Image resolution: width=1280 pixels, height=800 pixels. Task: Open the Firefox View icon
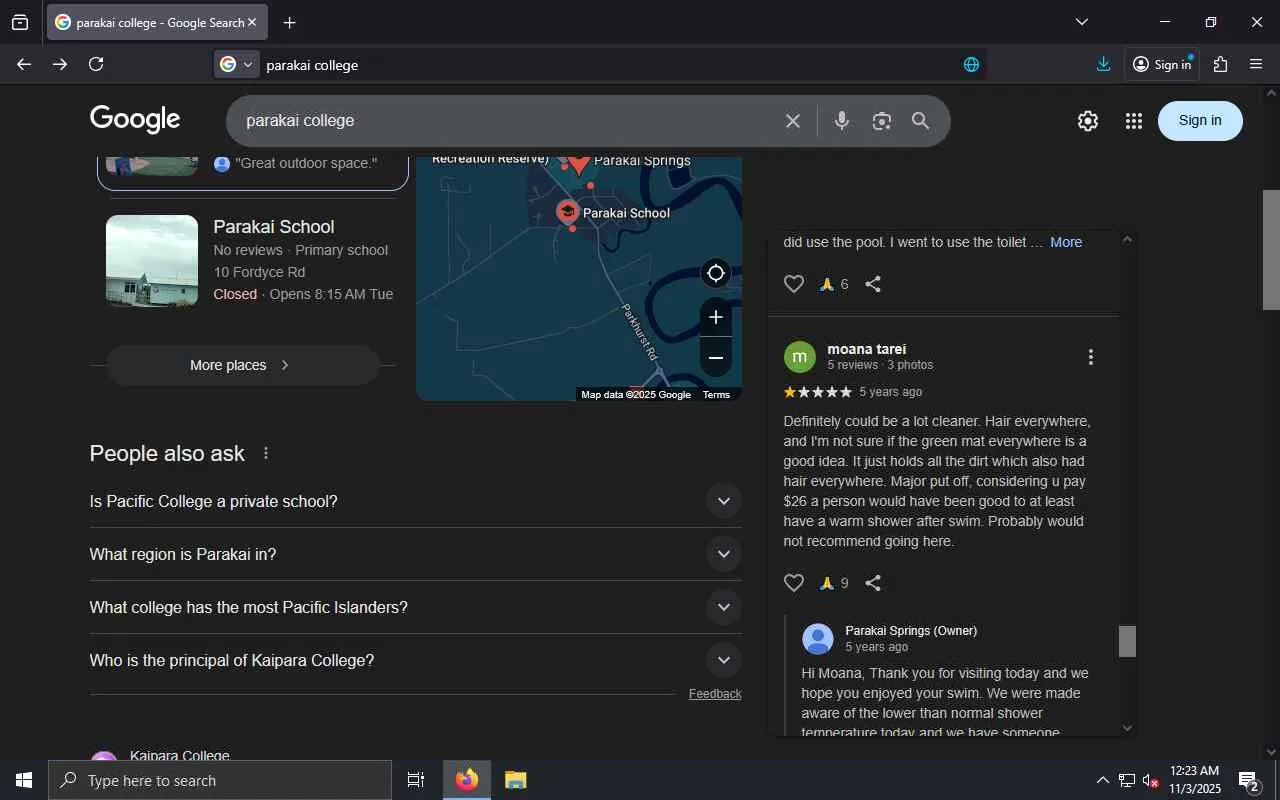click(x=20, y=22)
